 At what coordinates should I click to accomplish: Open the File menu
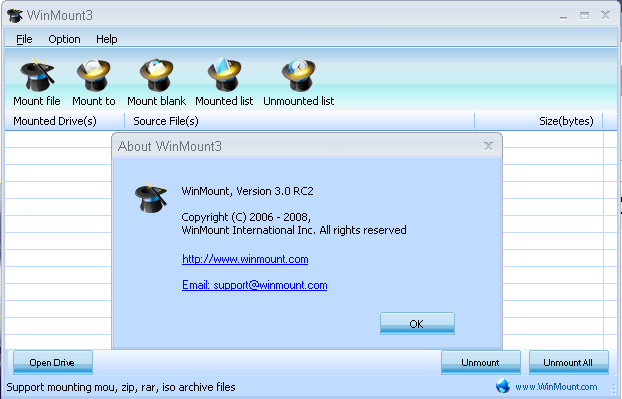[24, 39]
